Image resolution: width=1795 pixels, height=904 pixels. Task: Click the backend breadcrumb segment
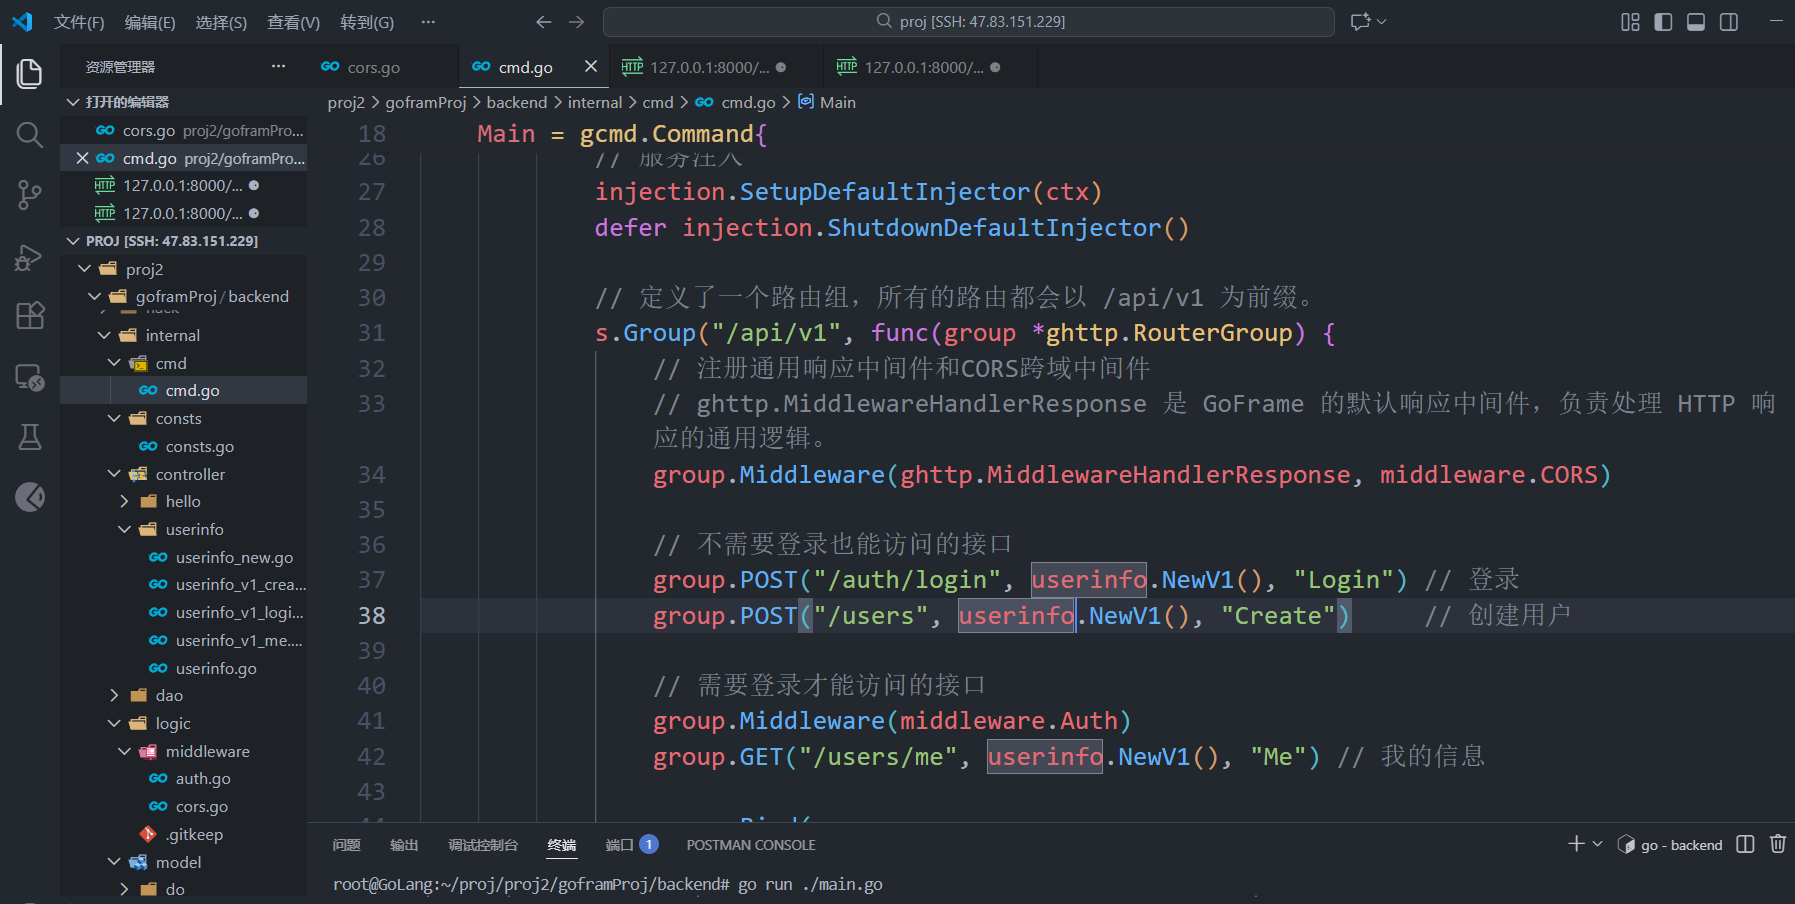(517, 102)
